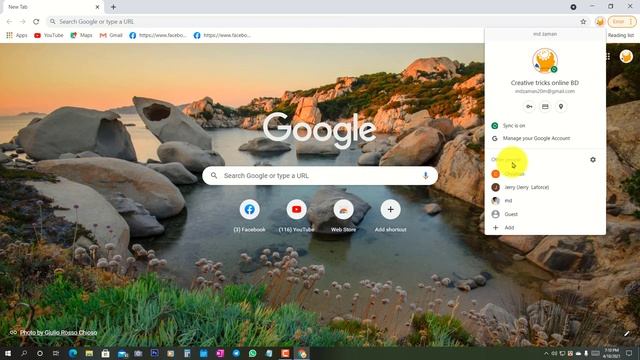Image resolution: width=640 pixels, height=360 pixels.
Task: Start voice search with microphone icon
Action: tap(425, 176)
